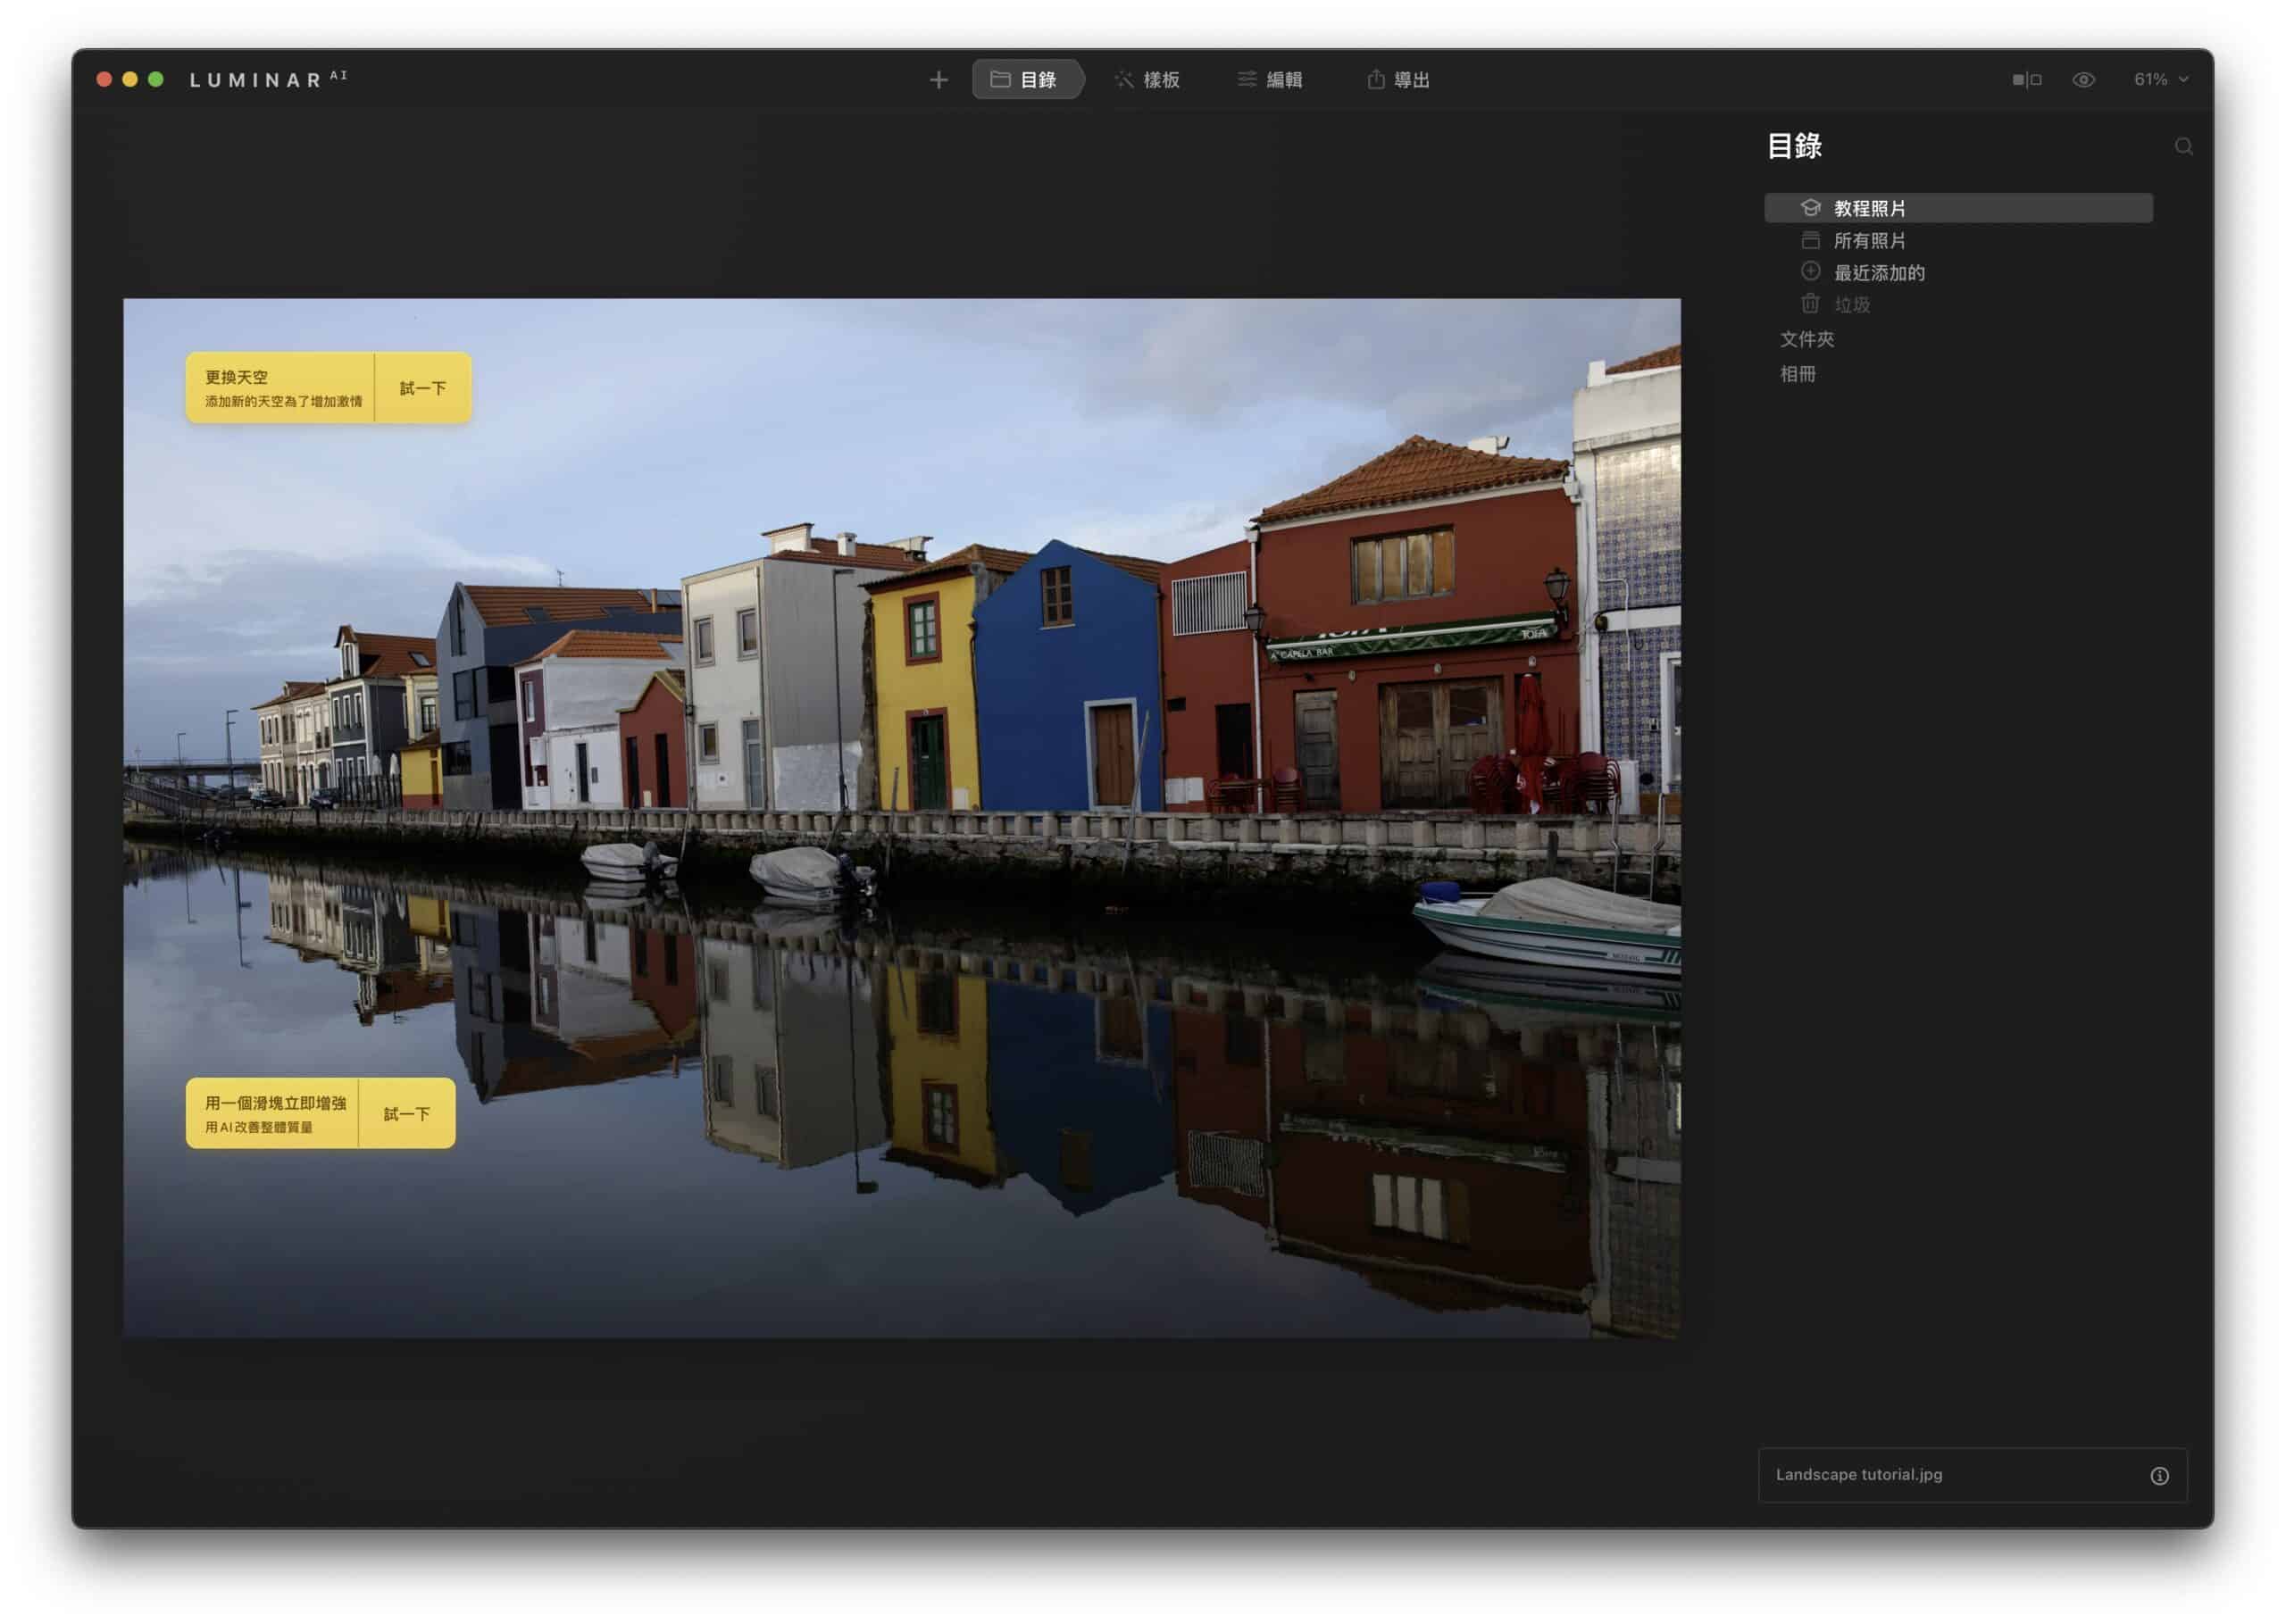This screenshot has height=1624, width=2286.
Task: Click 試一下 on the AI enhance slider tip
Action: [x=406, y=1113]
